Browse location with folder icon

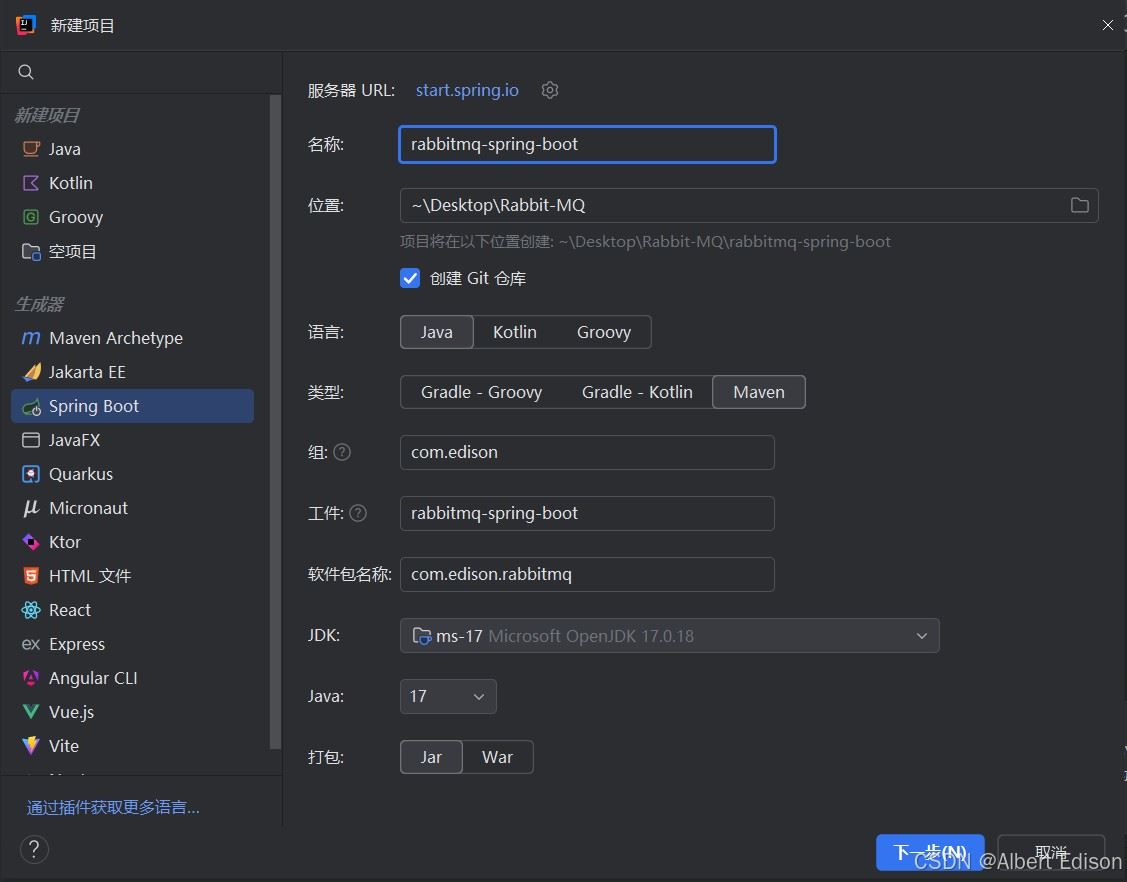coord(1079,206)
